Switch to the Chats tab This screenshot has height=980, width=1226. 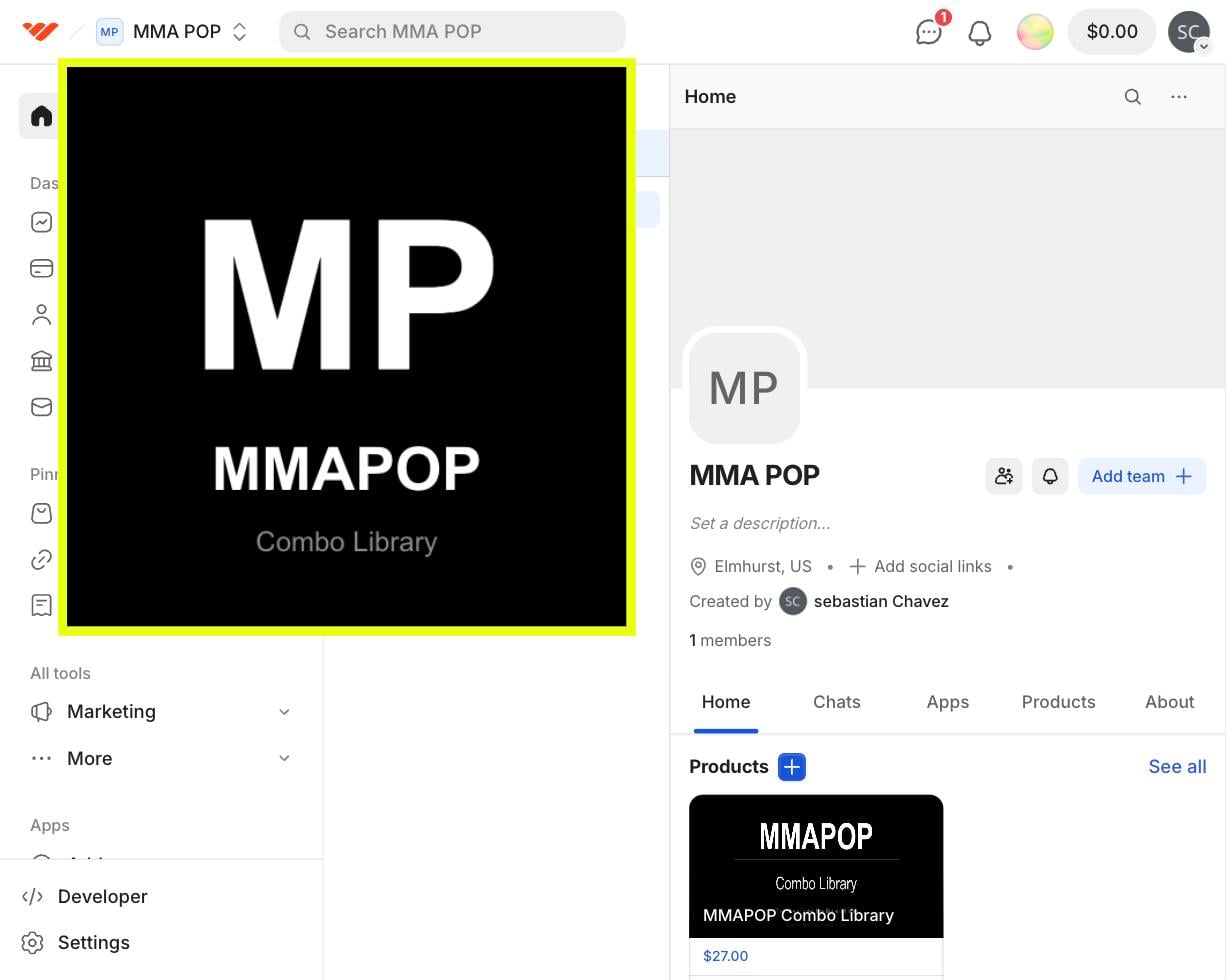coord(836,702)
